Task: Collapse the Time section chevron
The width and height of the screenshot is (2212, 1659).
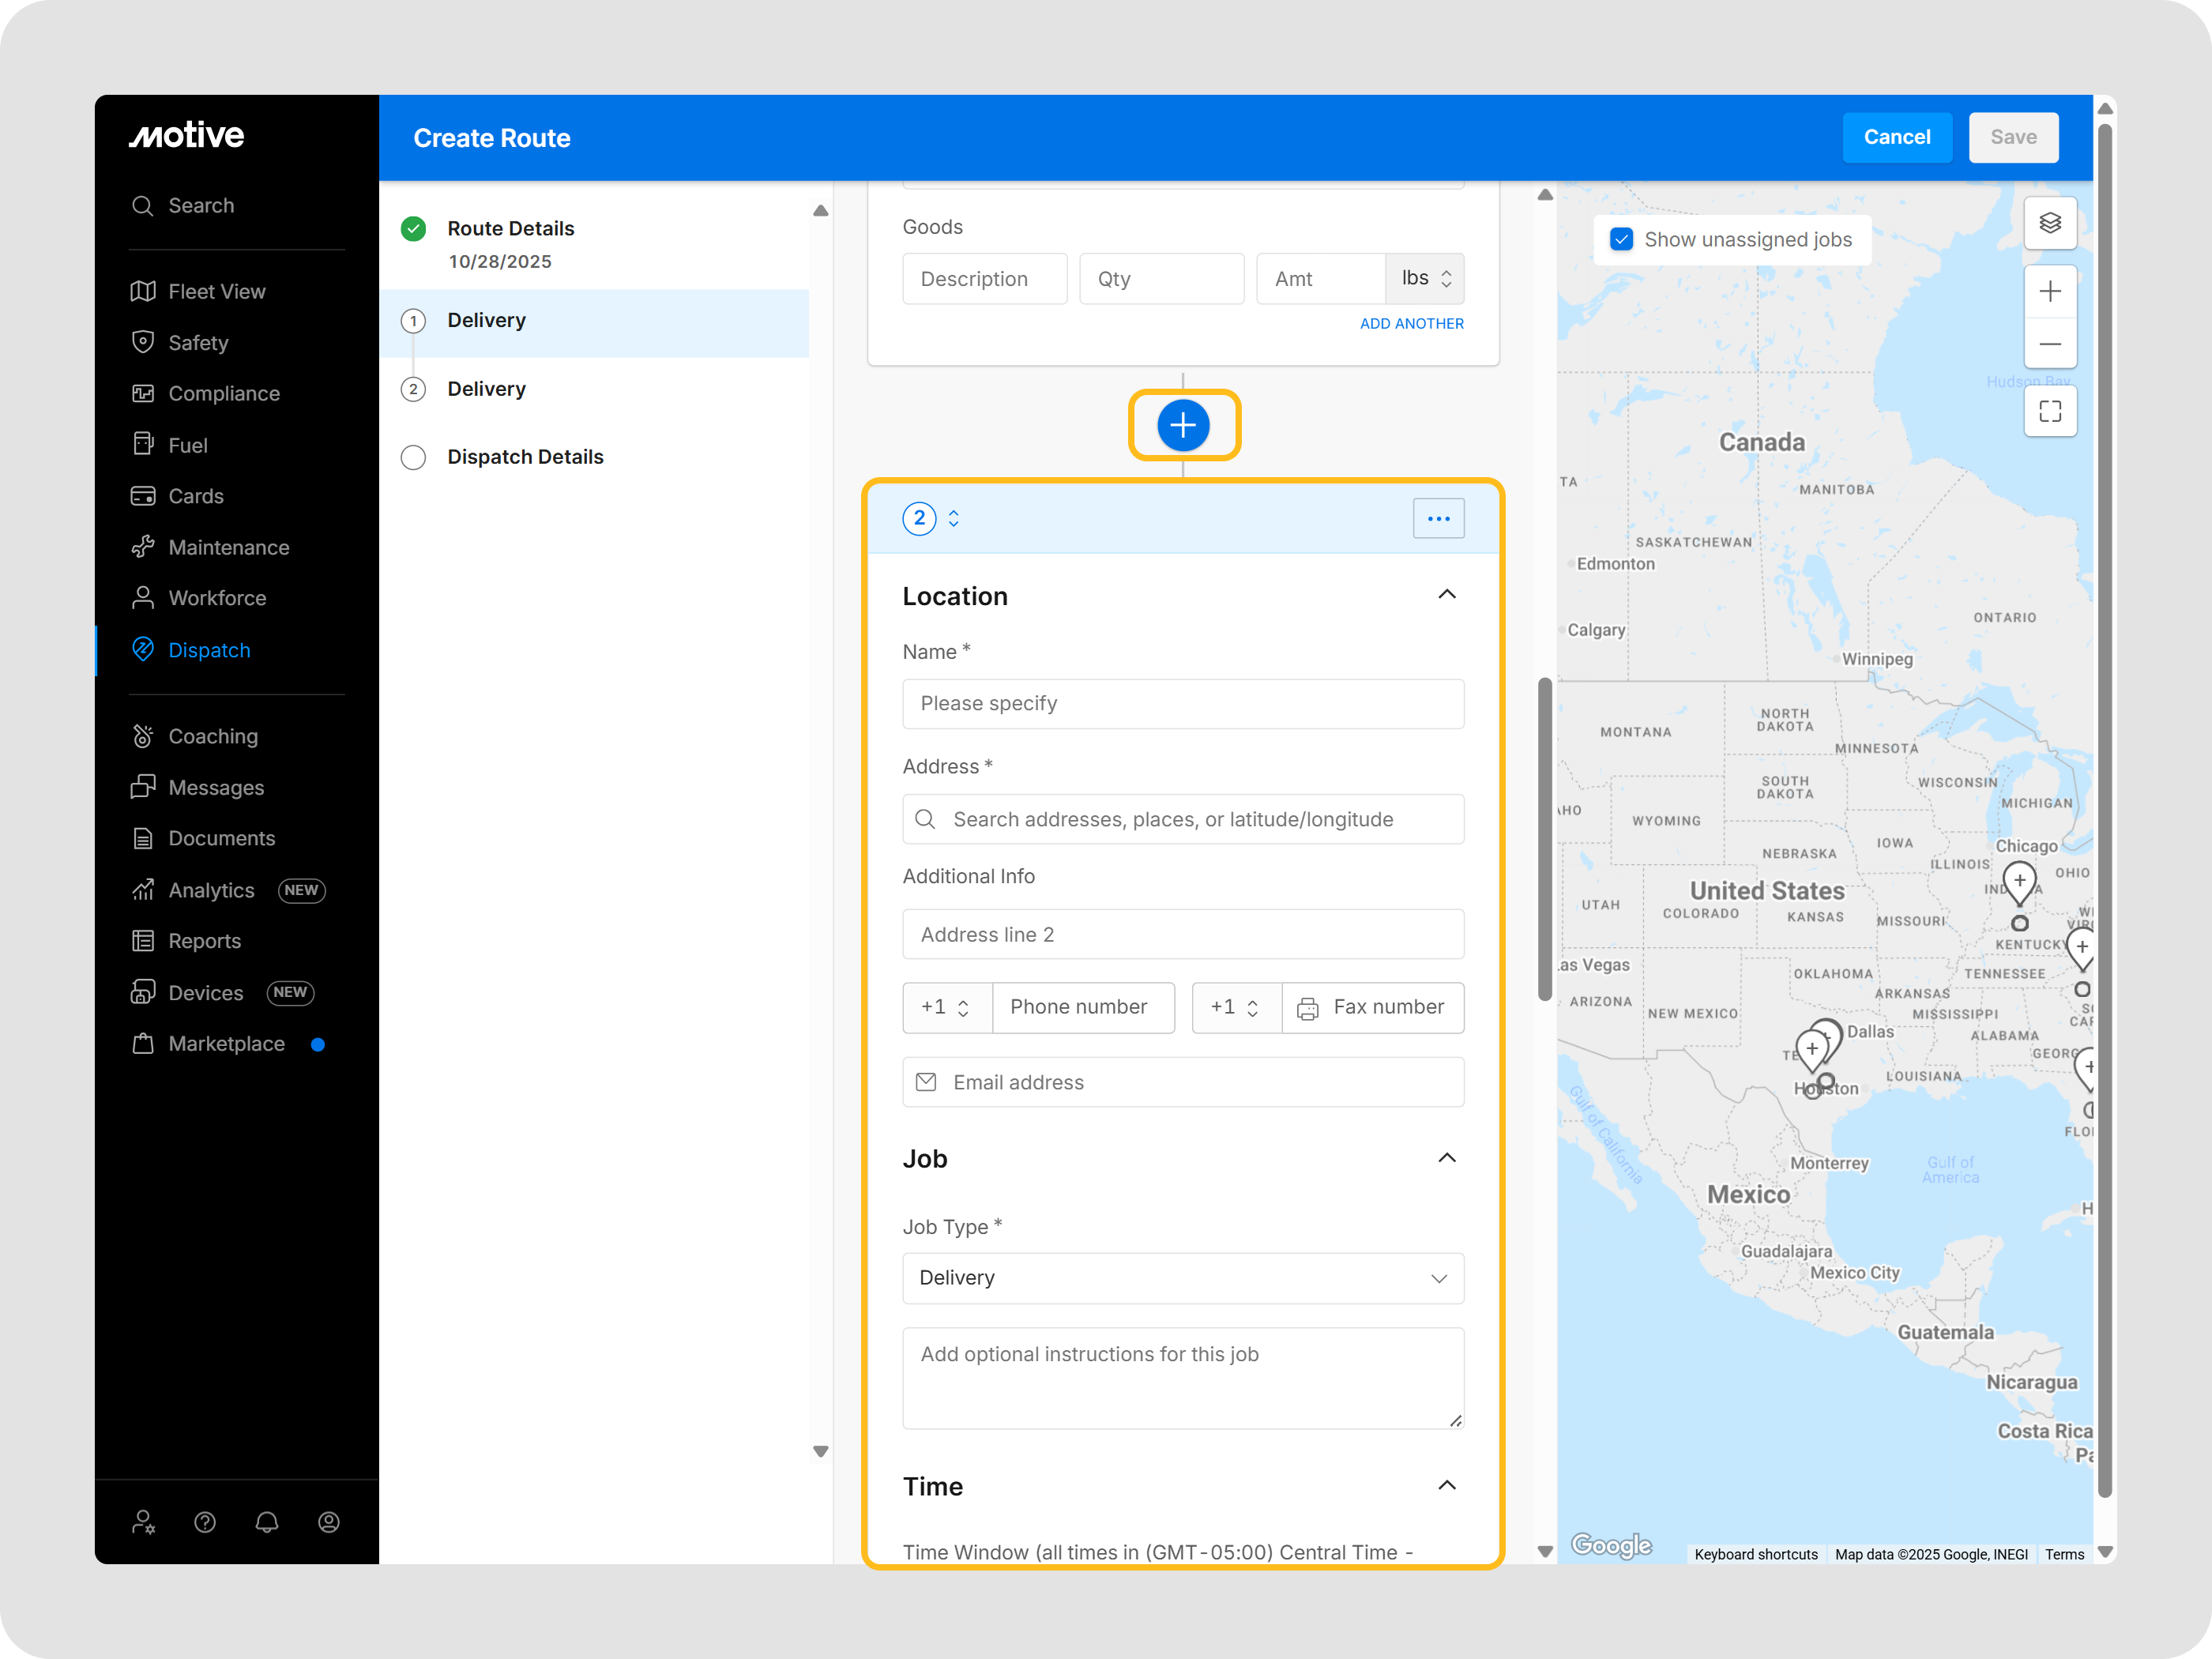Action: tap(1446, 1485)
